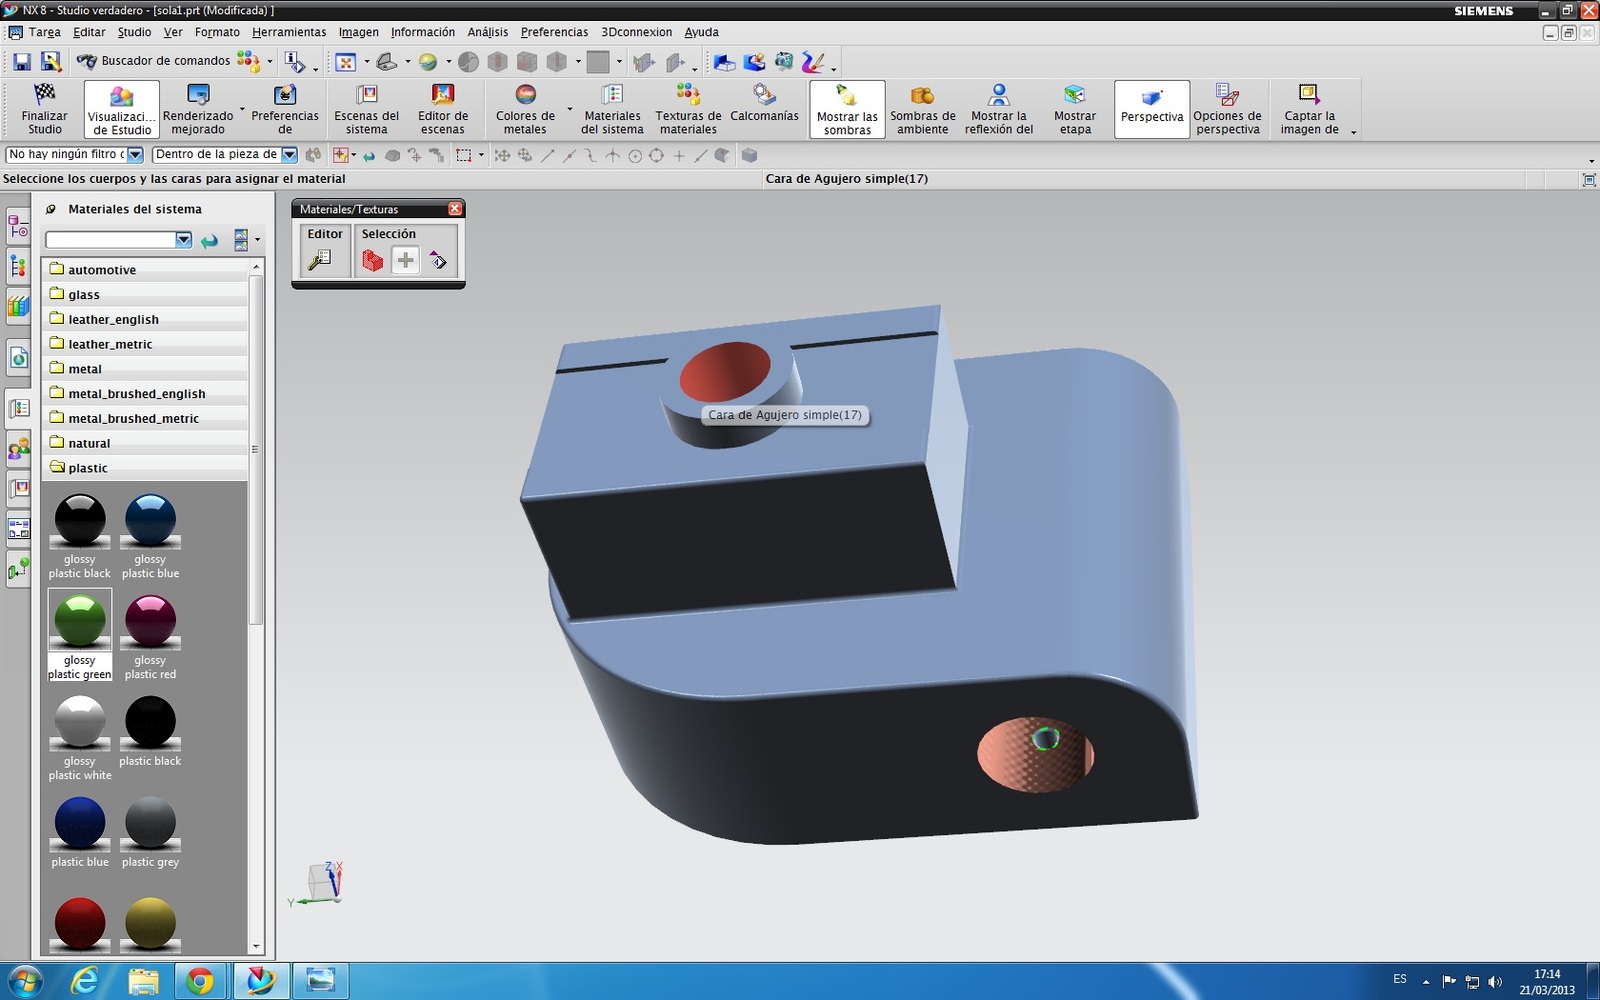Open the Ayuda menu

701,32
